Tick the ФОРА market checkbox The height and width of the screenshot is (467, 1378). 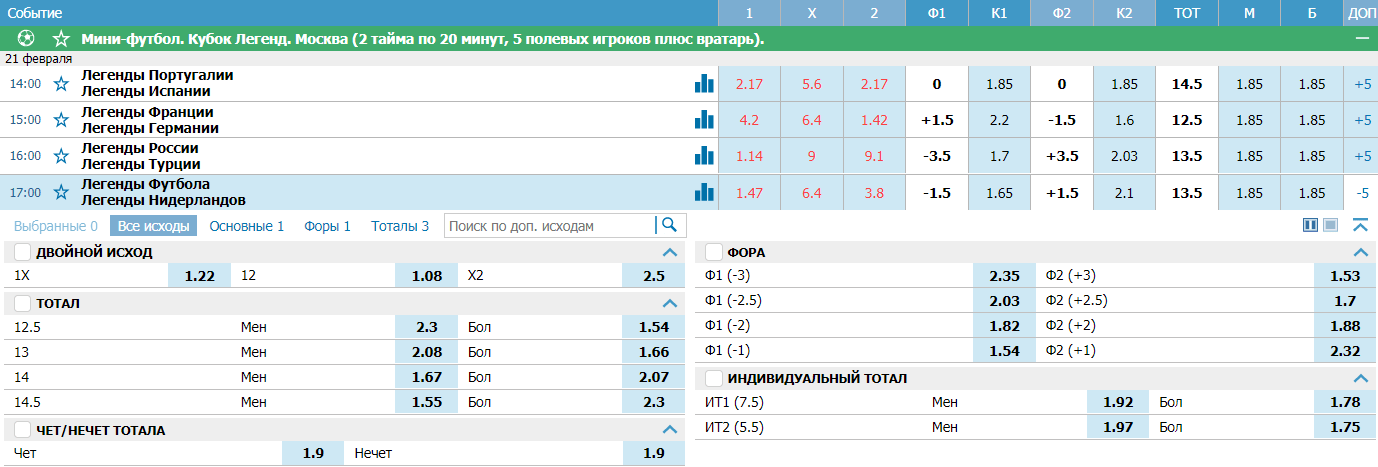tap(714, 252)
